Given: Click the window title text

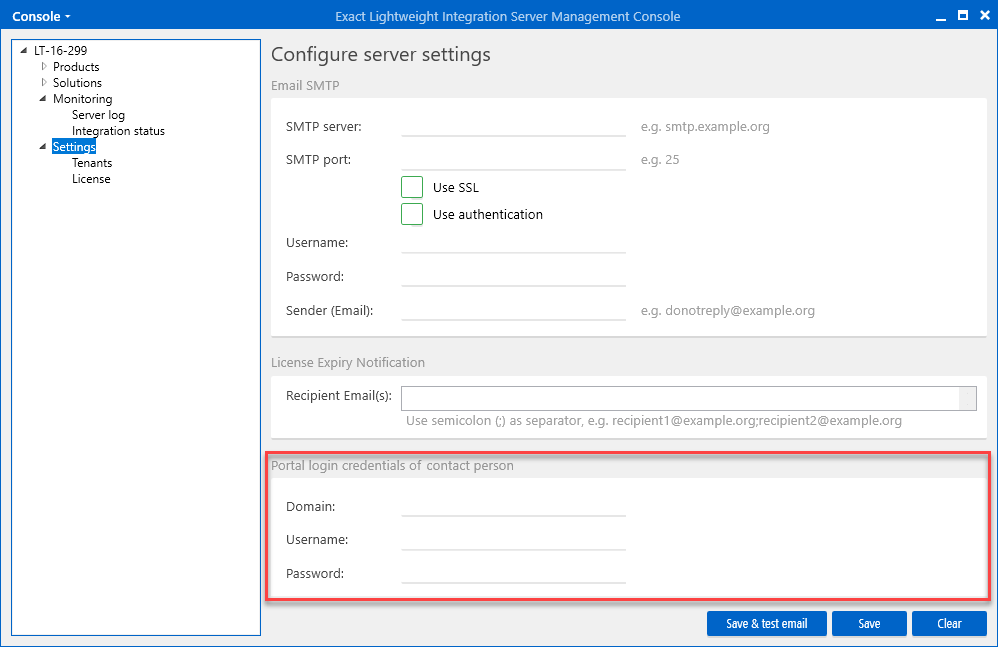Looking at the screenshot, I should pos(507,17).
